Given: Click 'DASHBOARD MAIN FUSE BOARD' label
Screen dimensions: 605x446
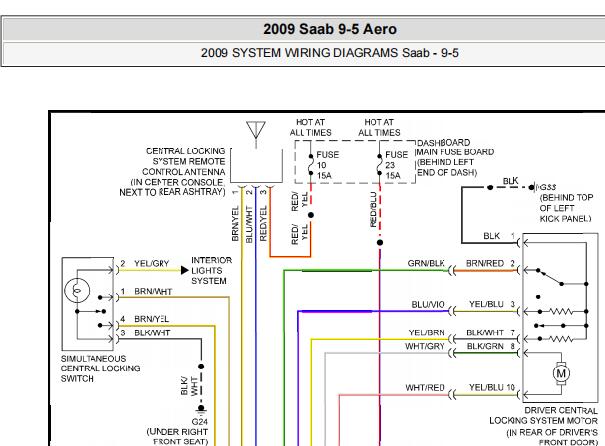Looking at the screenshot, I should 455,147.
